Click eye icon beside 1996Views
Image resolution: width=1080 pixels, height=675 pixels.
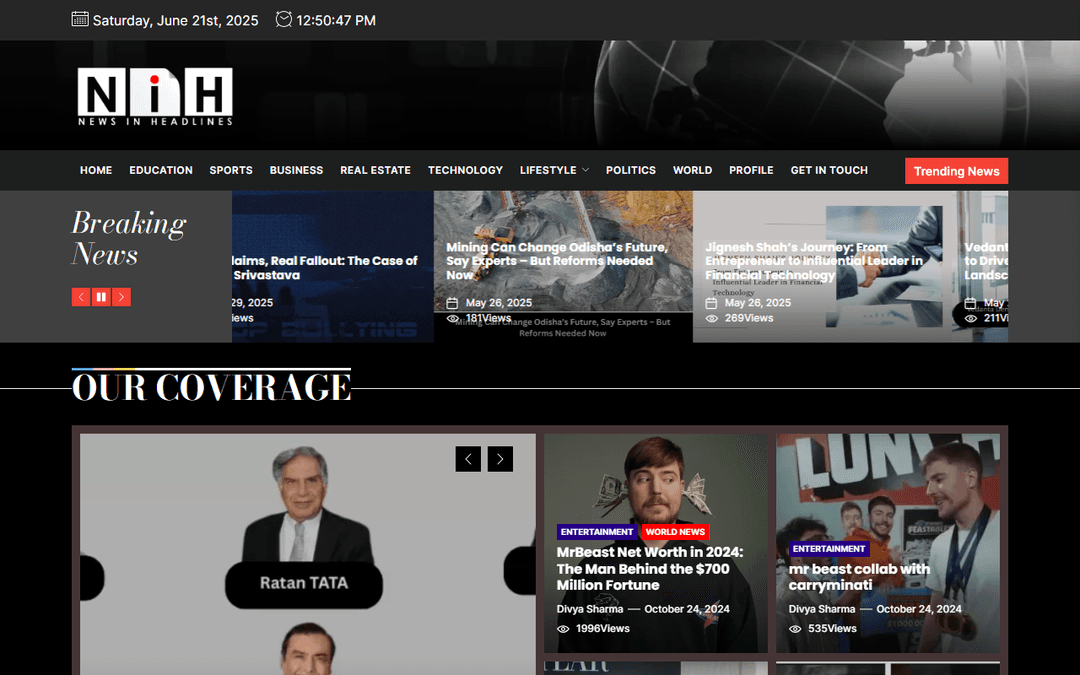point(563,629)
